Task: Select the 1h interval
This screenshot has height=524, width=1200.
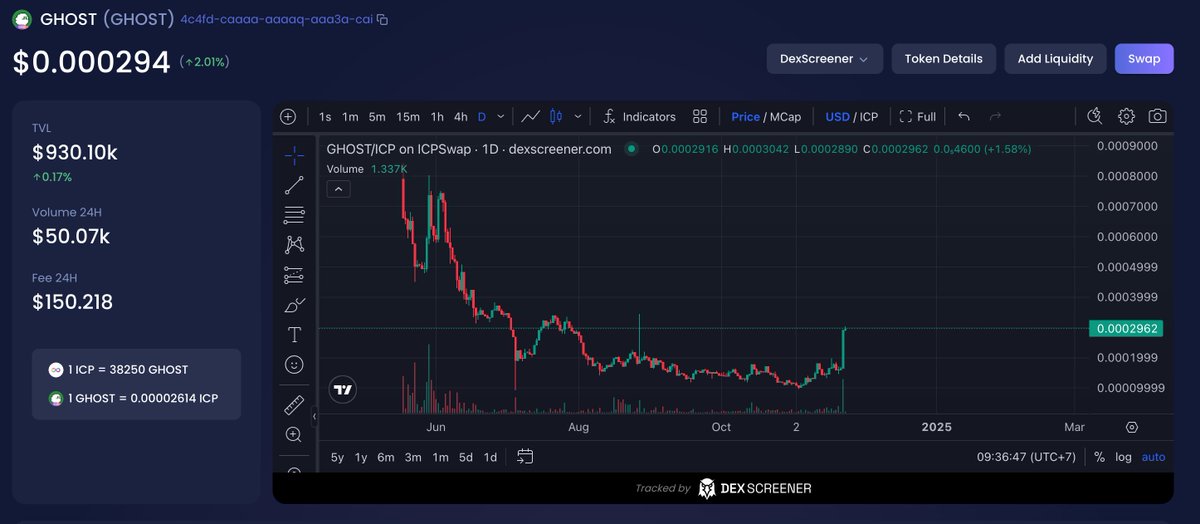Action: point(437,117)
